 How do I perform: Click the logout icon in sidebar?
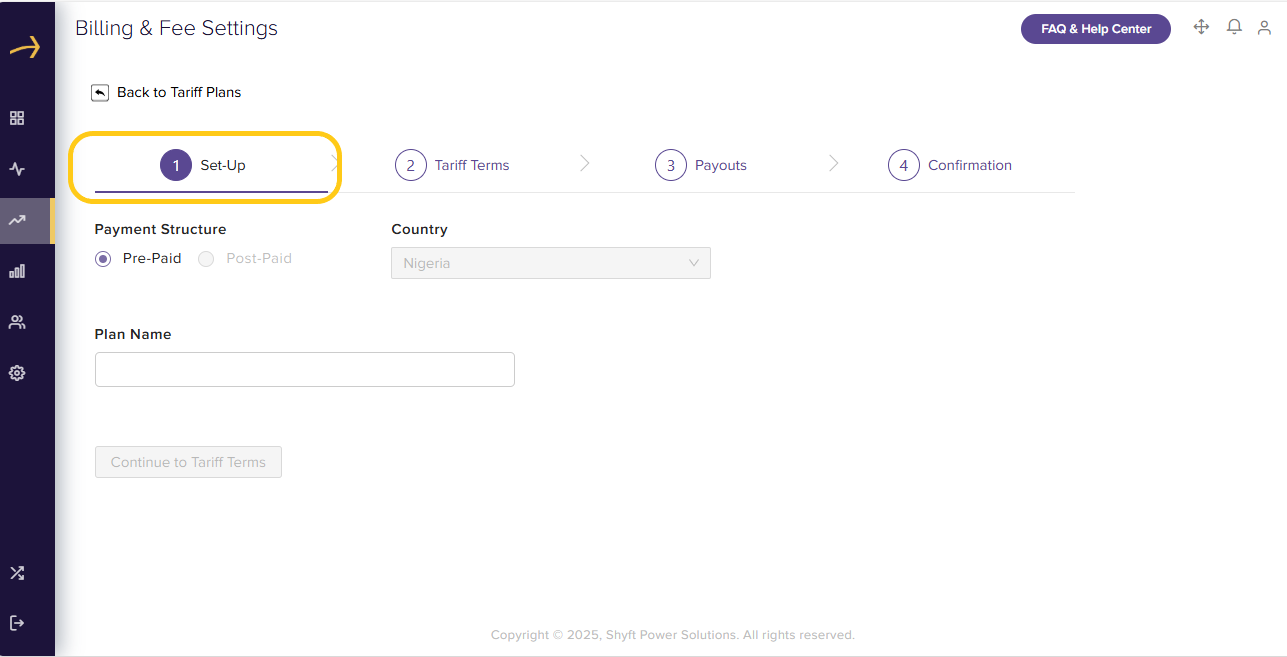point(17,623)
